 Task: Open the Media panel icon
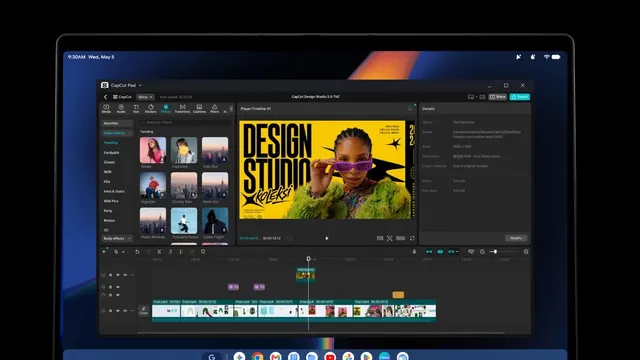[106, 108]
